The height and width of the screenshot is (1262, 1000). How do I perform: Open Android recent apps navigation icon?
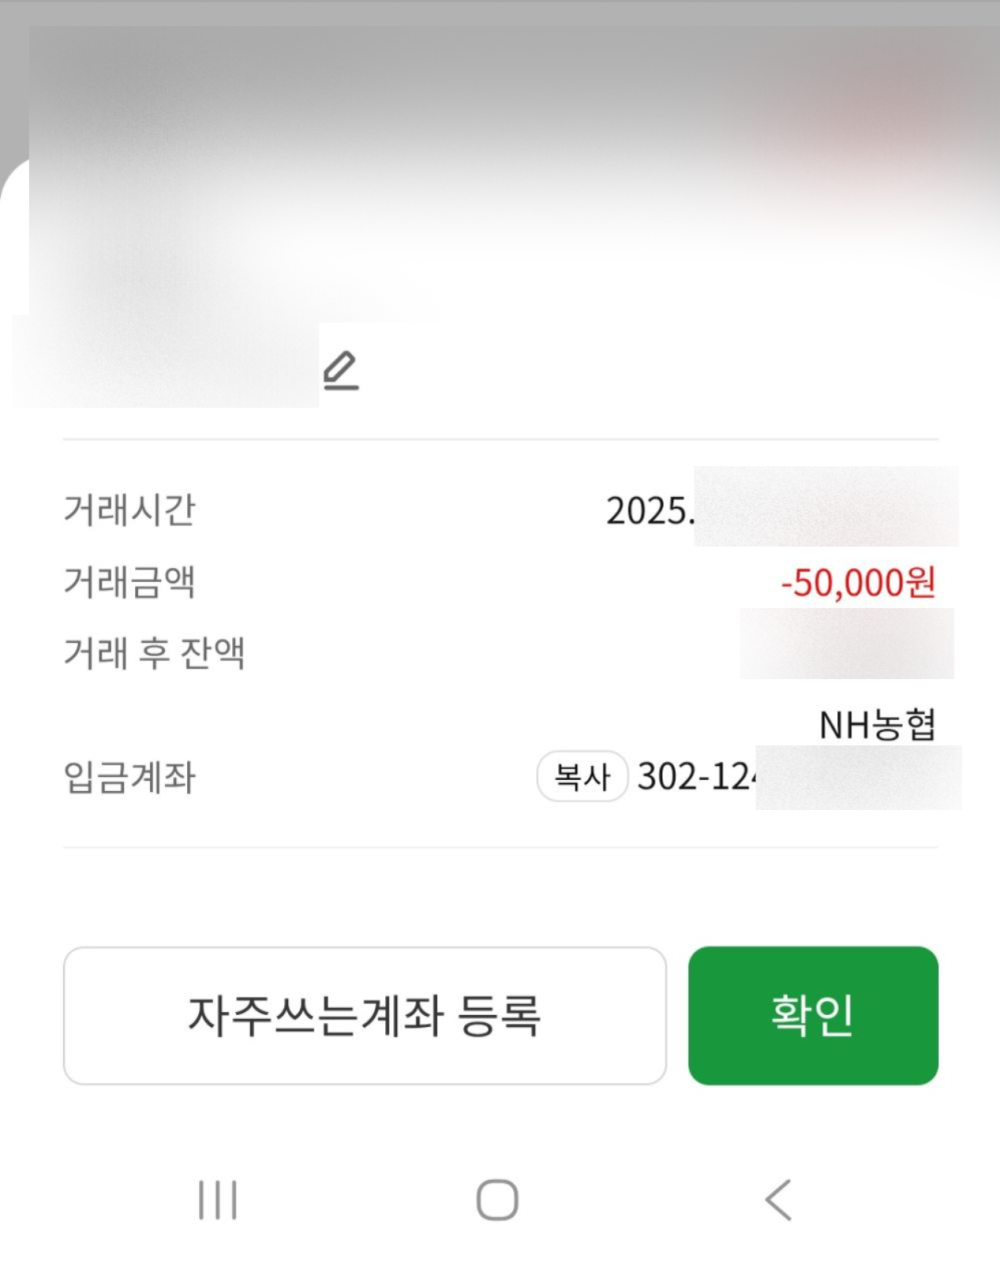click(217, 1199)
